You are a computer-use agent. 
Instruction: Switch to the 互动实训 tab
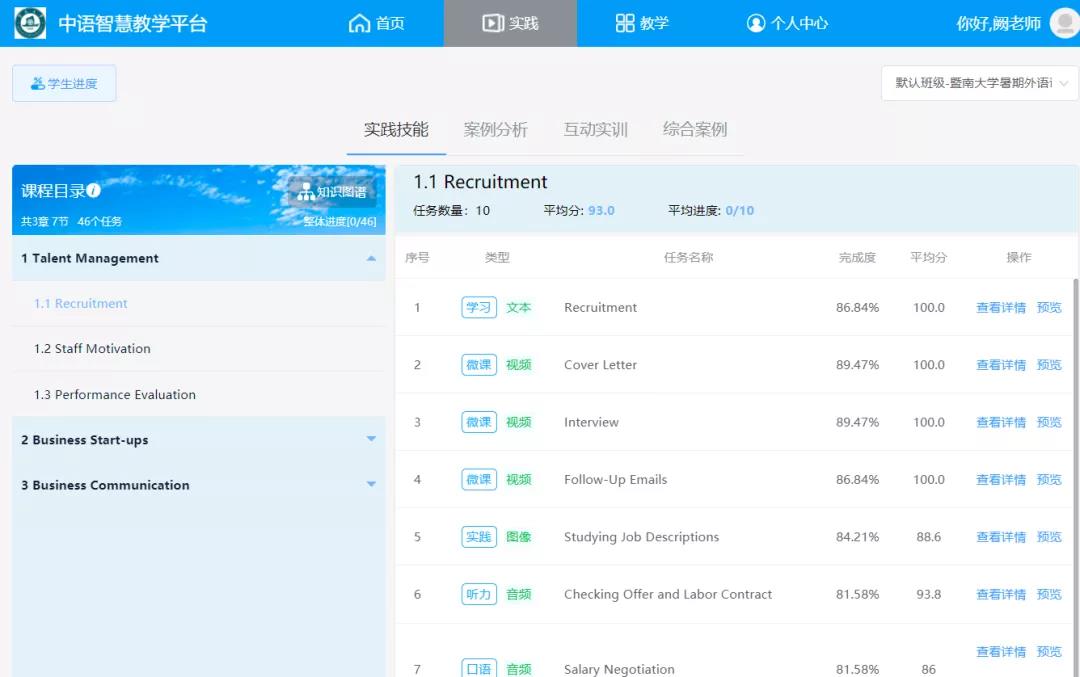(595, 130)
